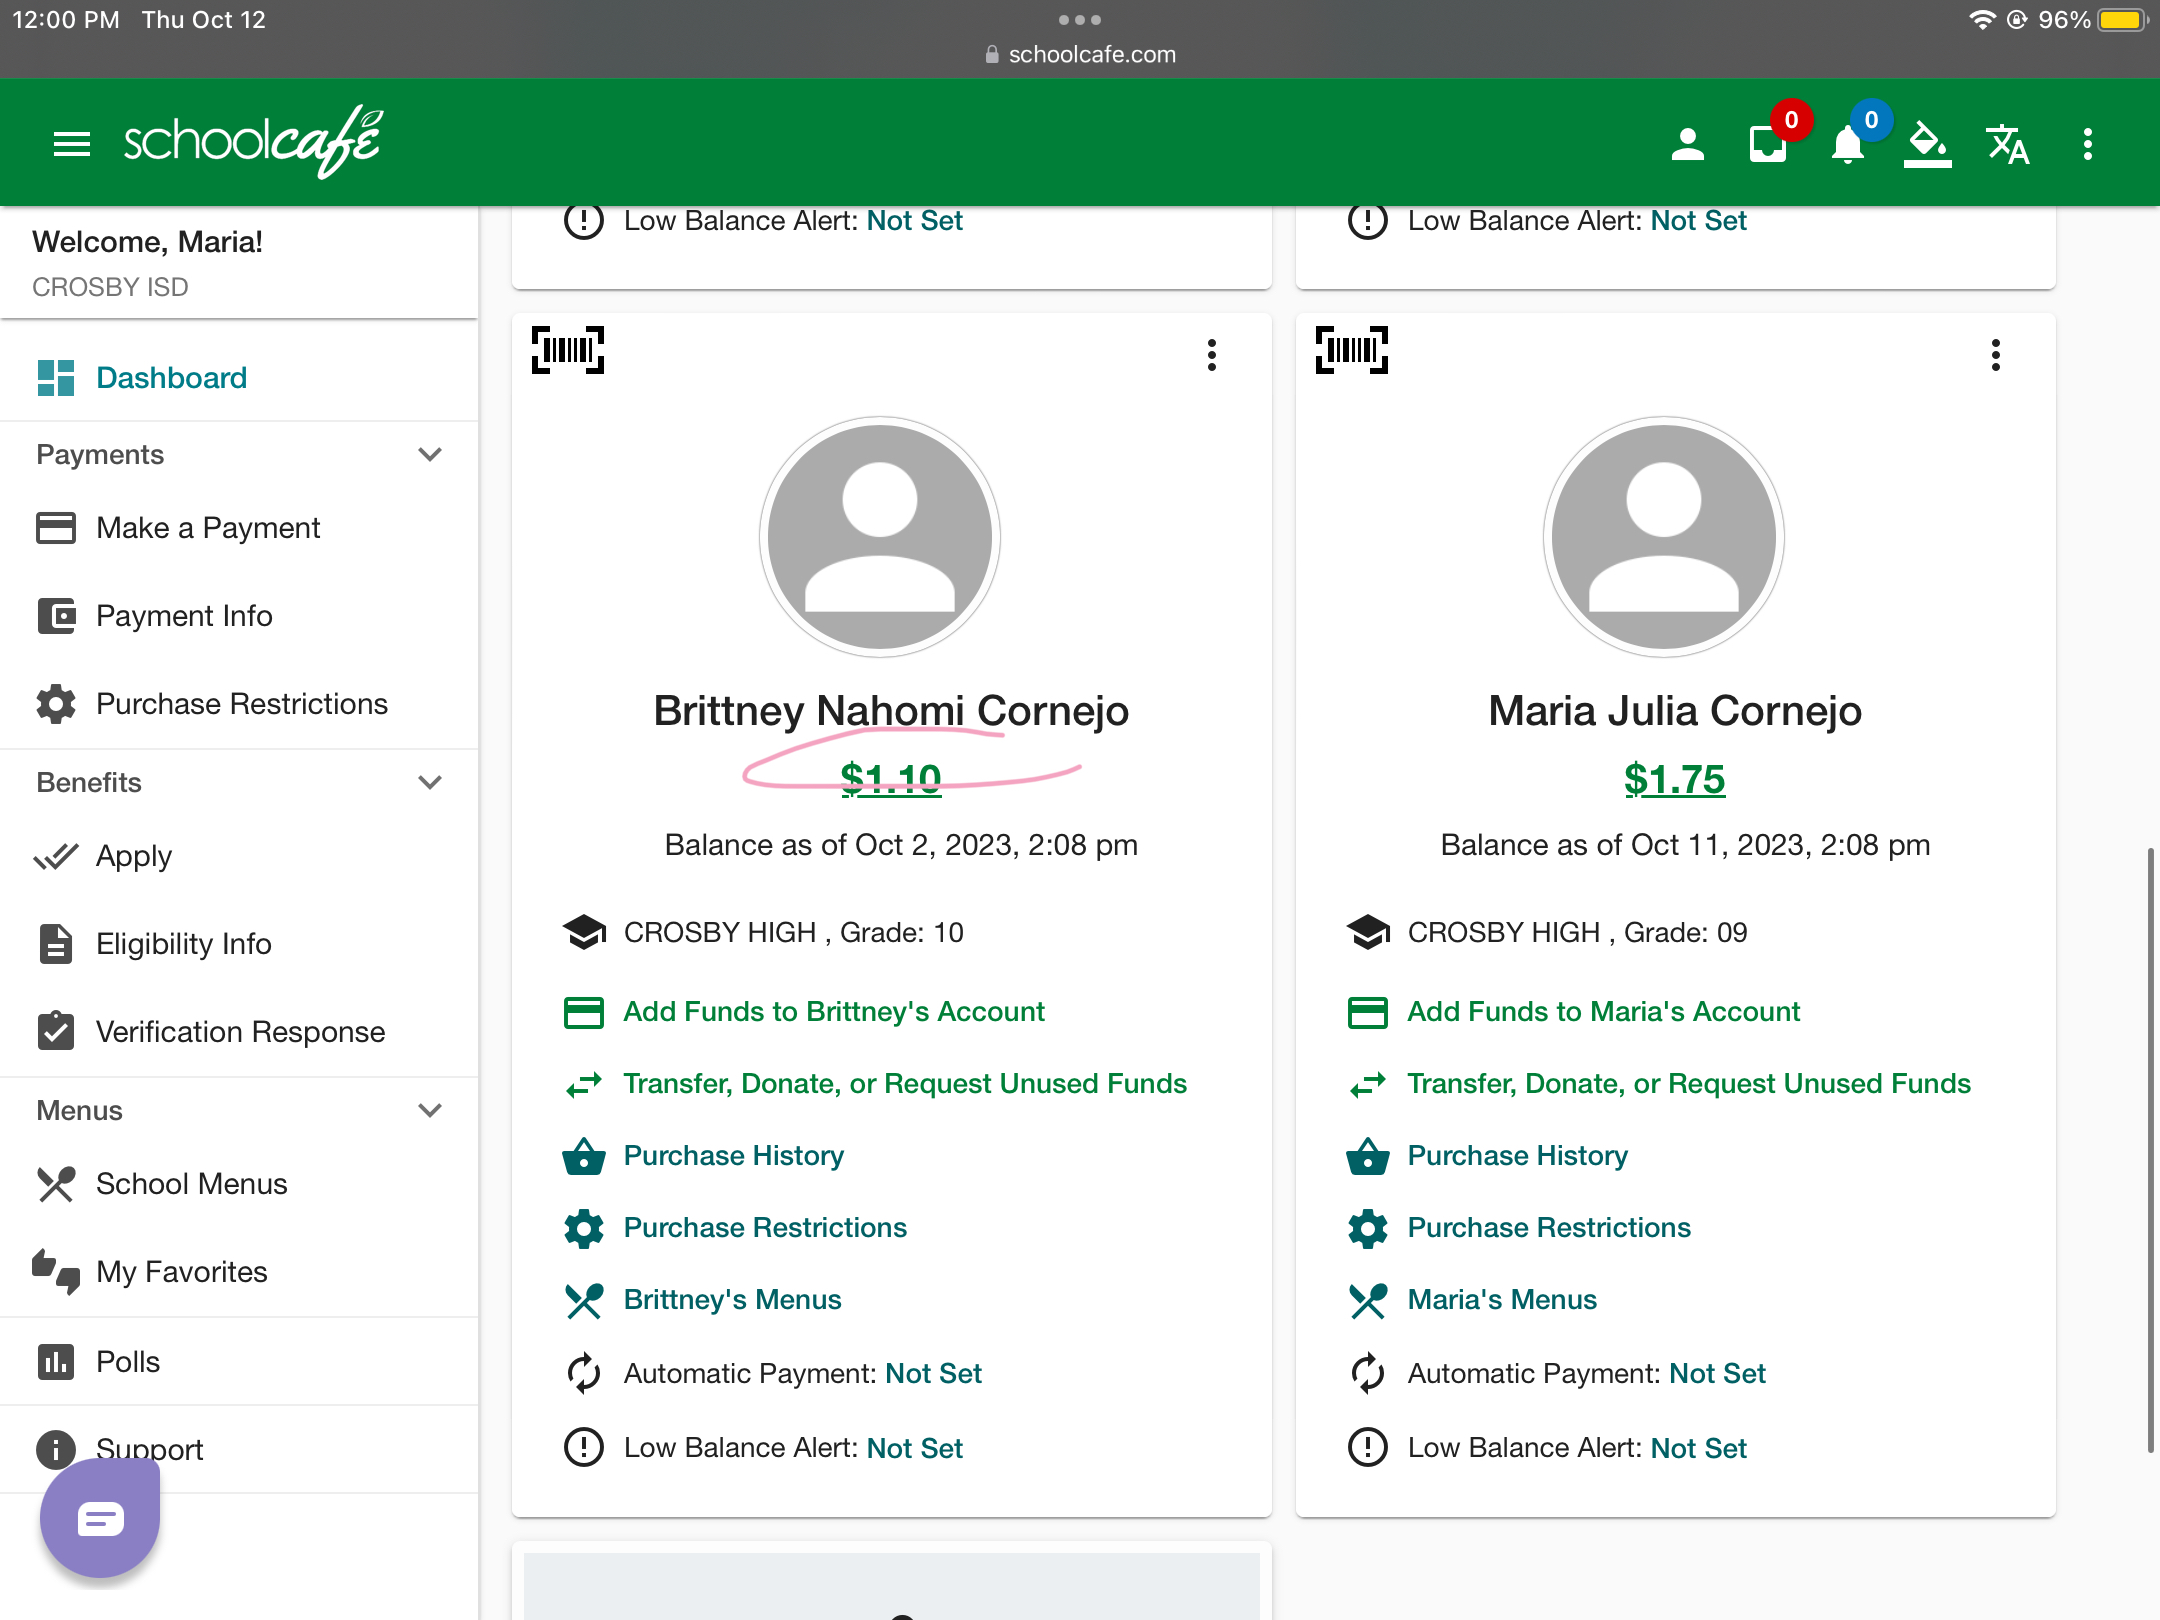Go to Dashboard in the sidebar
Screen dimensions: 2160x1620
point(171,378)
